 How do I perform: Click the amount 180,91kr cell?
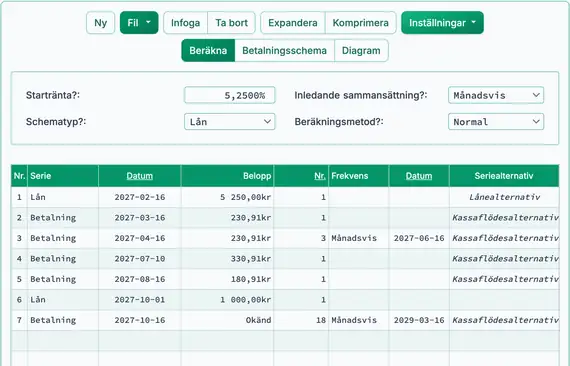click(228, 279)
